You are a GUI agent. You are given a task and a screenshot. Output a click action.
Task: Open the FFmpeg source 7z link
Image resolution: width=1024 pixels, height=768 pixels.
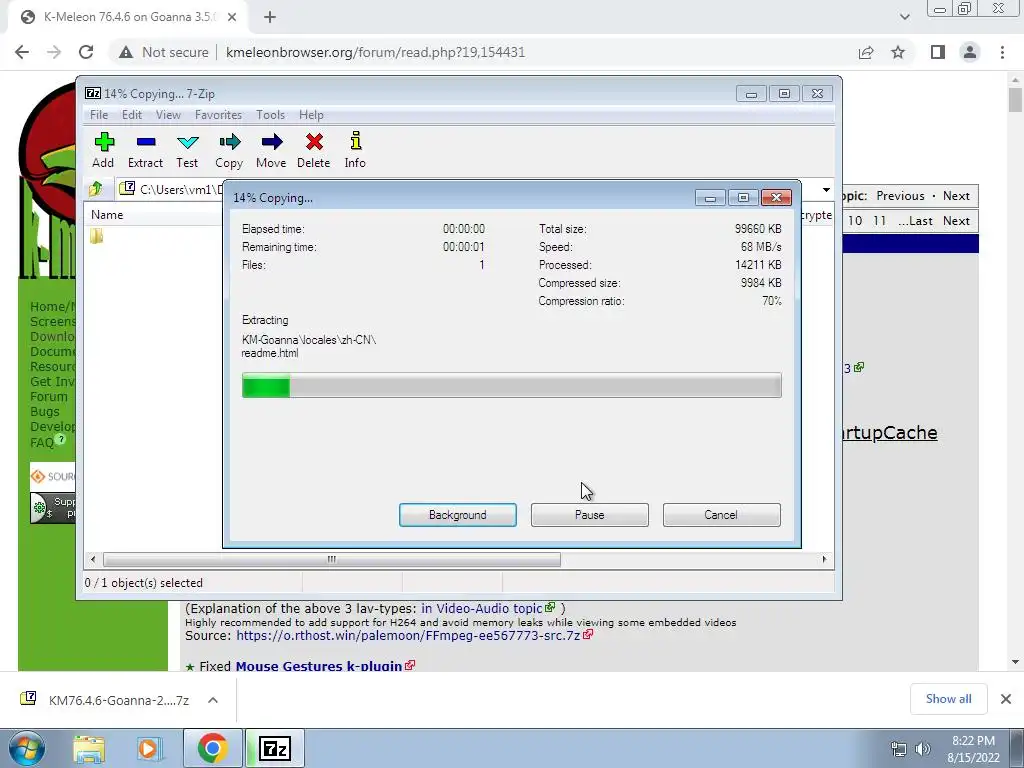[x=408, y=635]
